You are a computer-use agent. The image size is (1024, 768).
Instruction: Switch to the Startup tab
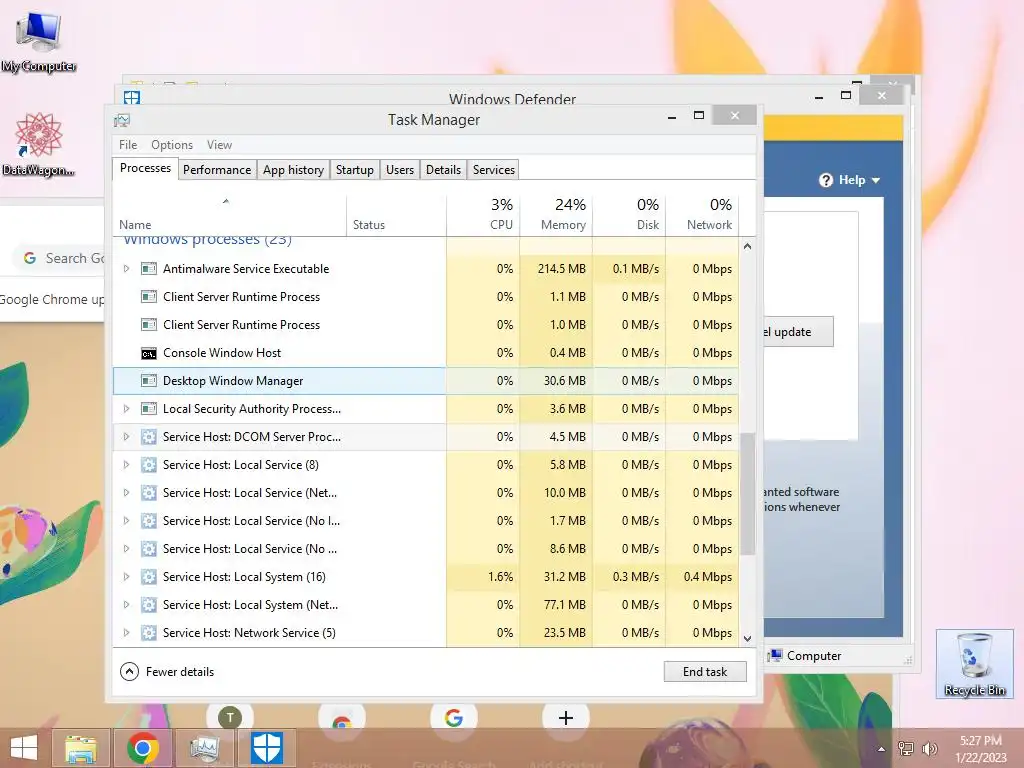[x=355, y=170]
